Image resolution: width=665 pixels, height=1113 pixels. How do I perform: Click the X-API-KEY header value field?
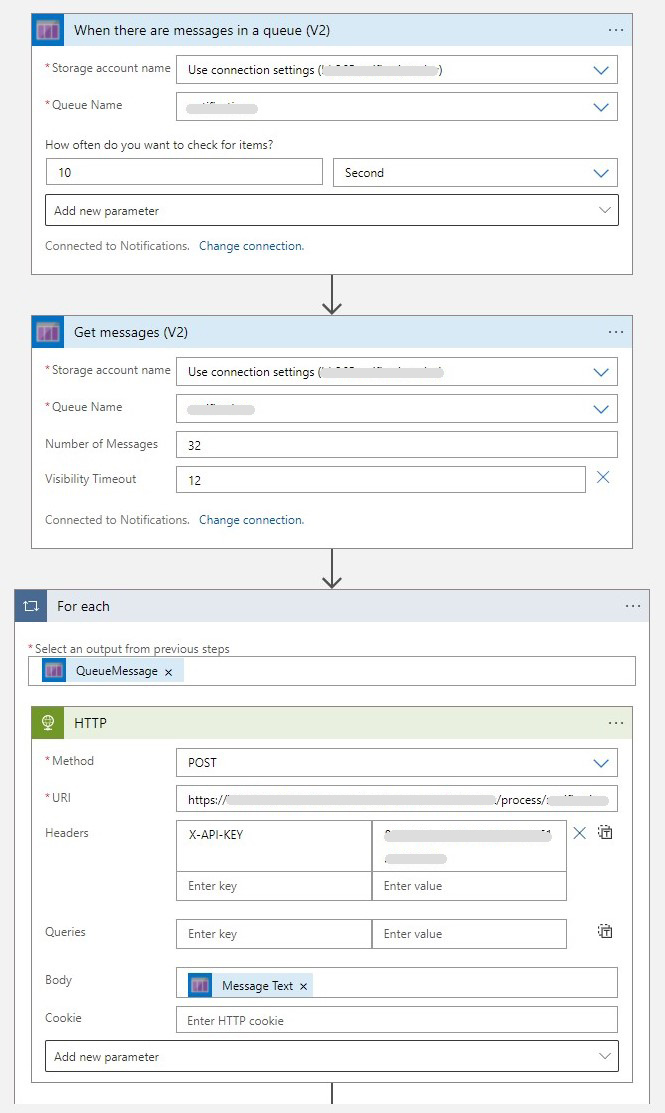[469, 846]
